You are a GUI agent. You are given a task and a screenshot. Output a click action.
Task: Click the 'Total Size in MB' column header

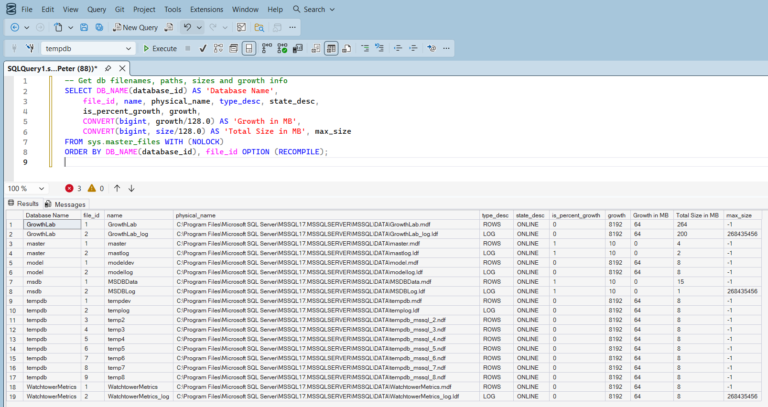tap(697, 215)
